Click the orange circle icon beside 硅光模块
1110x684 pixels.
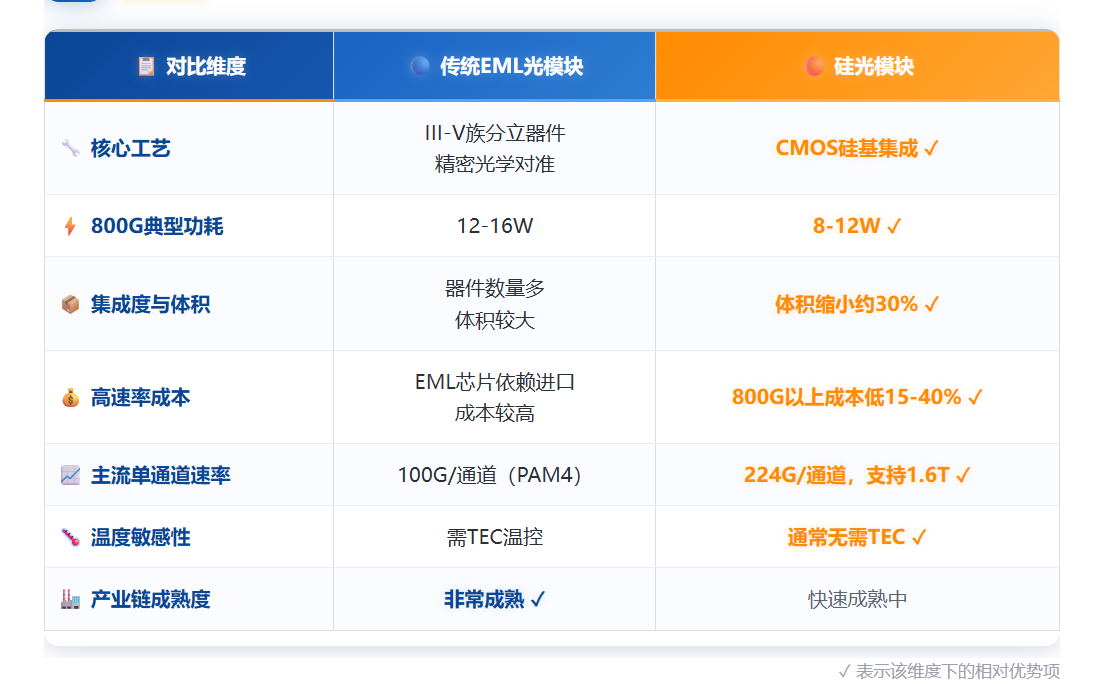815,67
